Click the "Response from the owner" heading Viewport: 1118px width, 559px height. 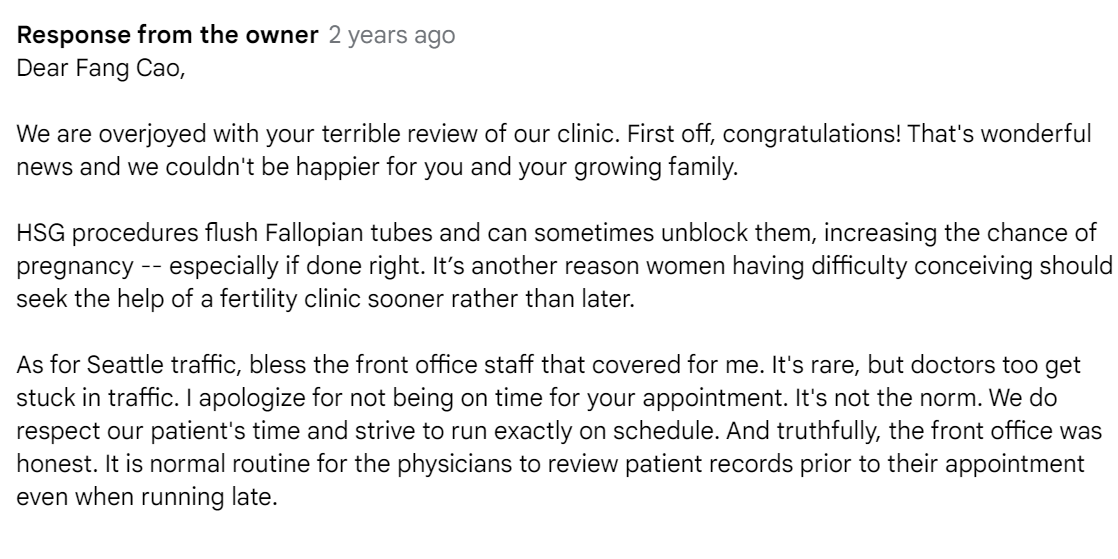pyautogui.click(x=167, y=35)
